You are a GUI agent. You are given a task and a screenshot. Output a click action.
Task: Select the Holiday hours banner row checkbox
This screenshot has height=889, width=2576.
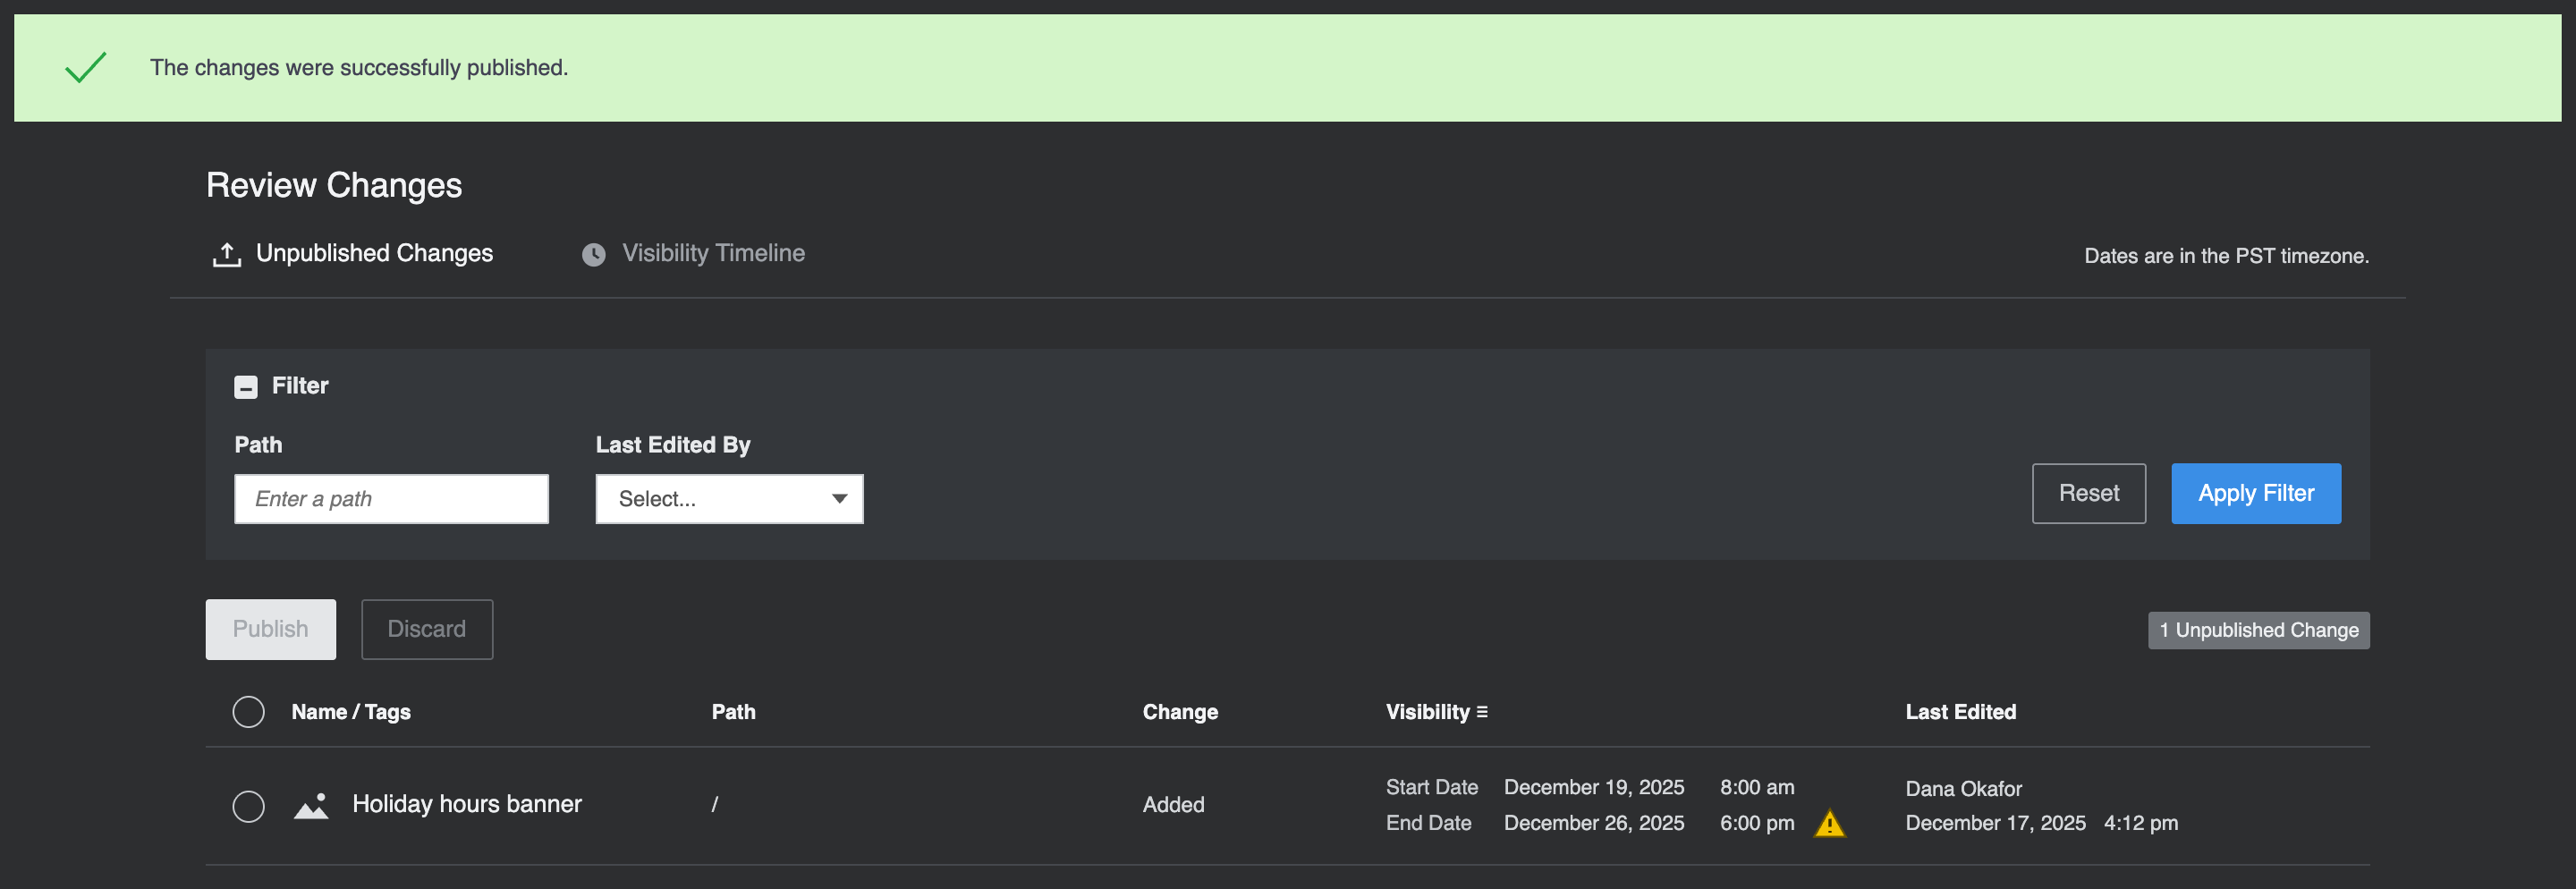(x=248, y=806)
